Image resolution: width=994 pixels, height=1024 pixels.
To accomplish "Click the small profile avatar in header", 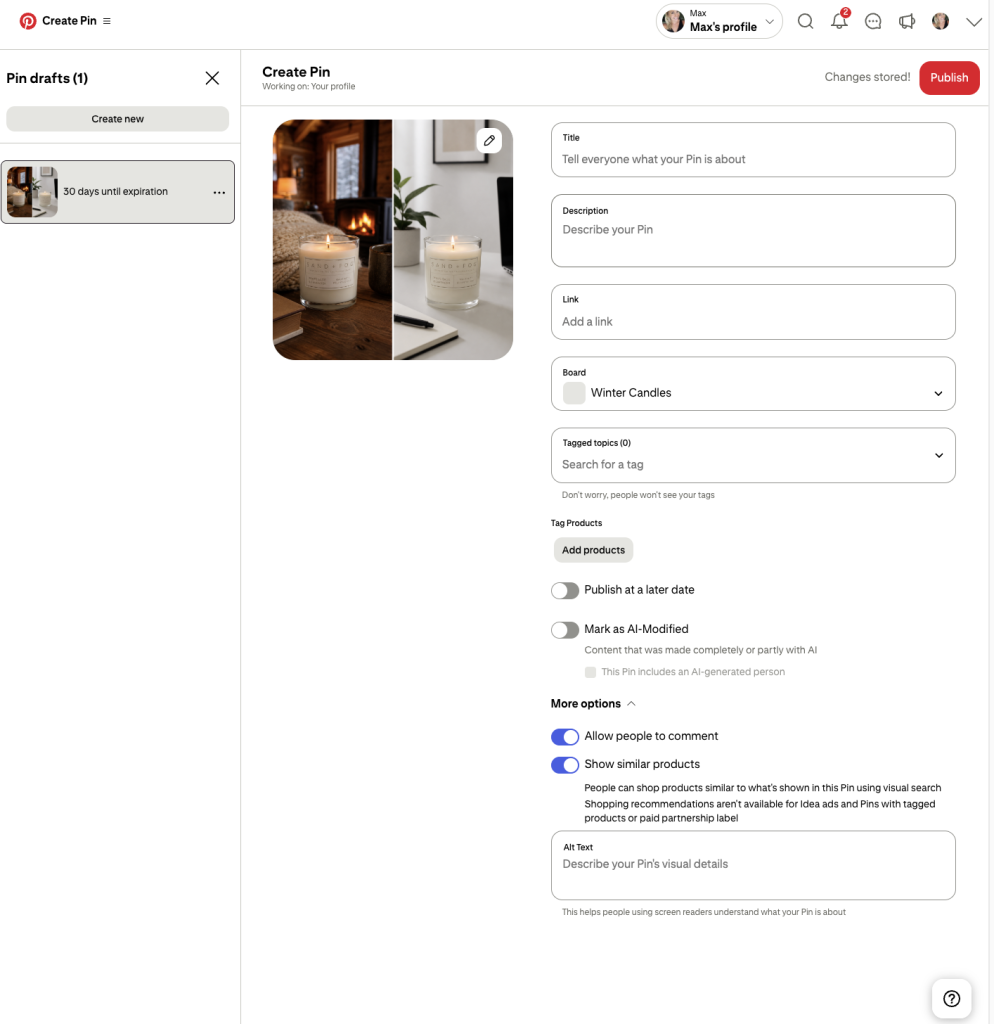I will coord(940,22).
